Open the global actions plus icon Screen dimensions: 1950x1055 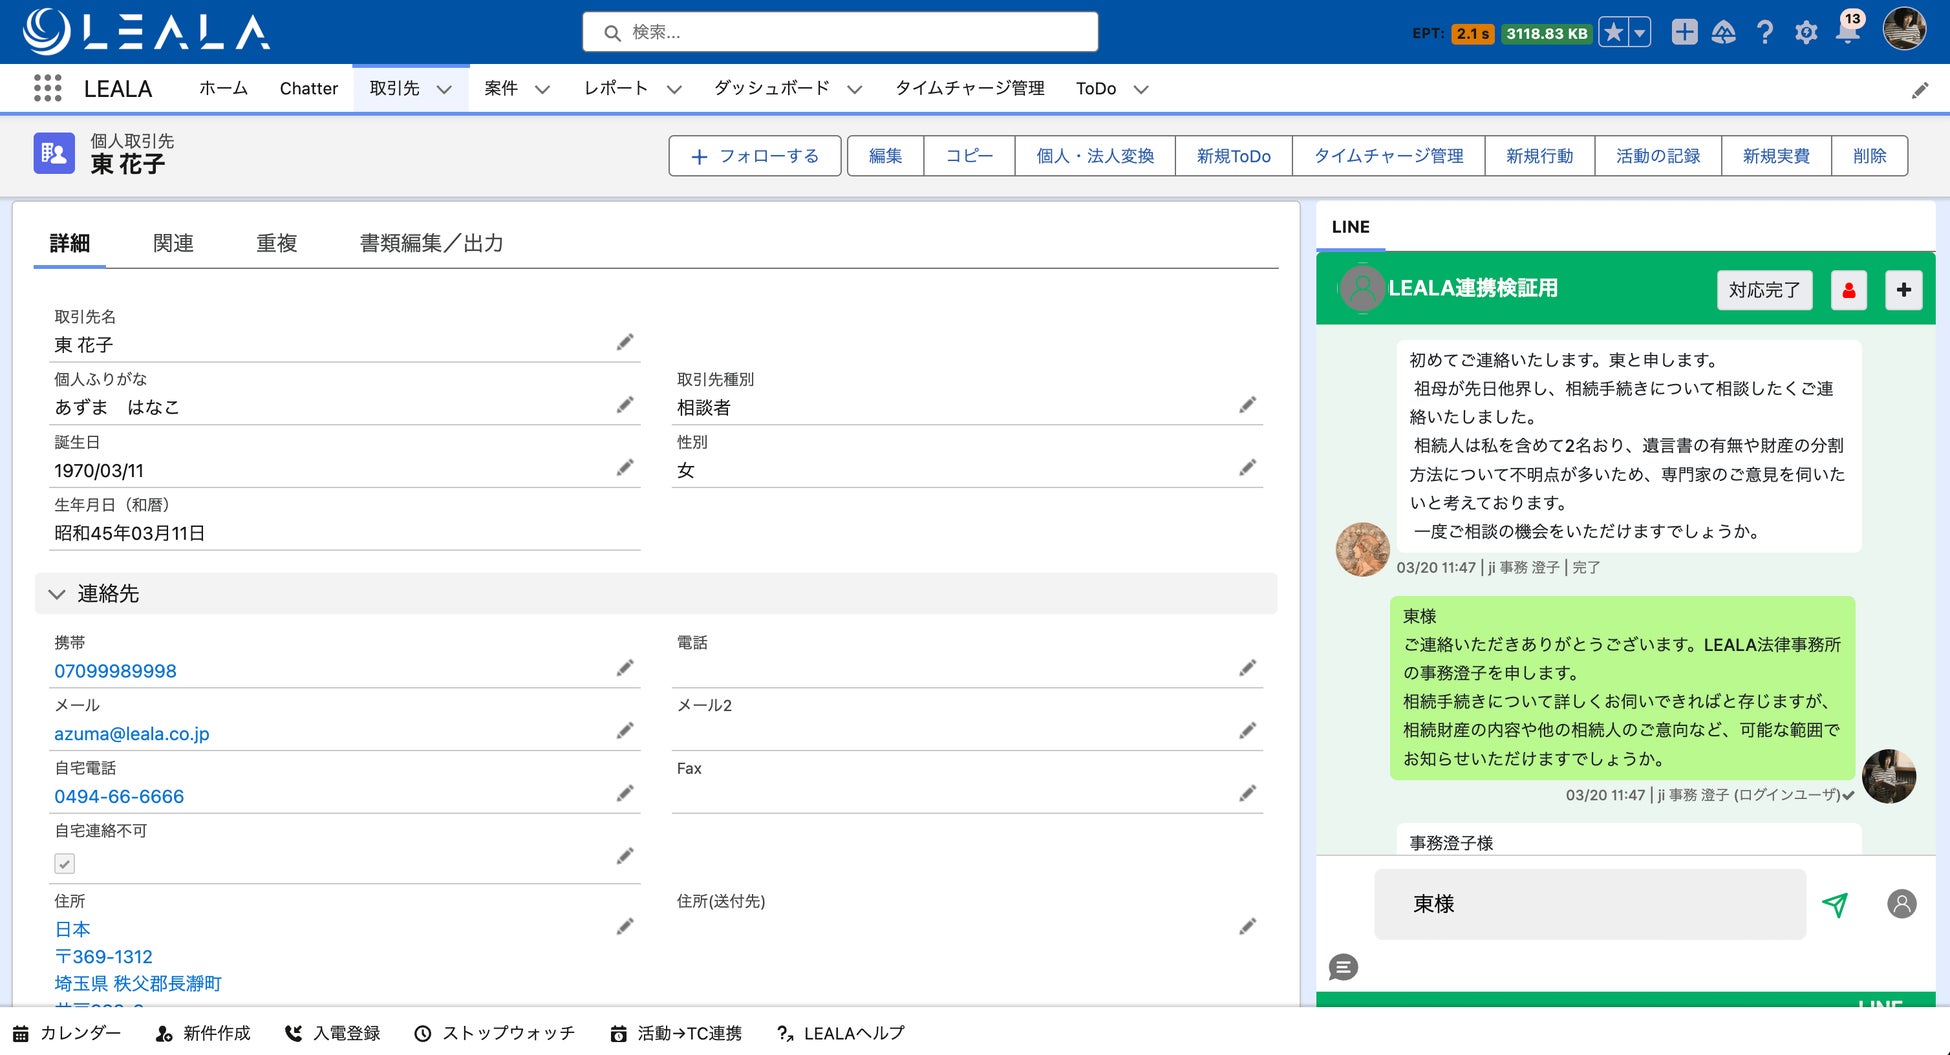(x=1684, y=32)
